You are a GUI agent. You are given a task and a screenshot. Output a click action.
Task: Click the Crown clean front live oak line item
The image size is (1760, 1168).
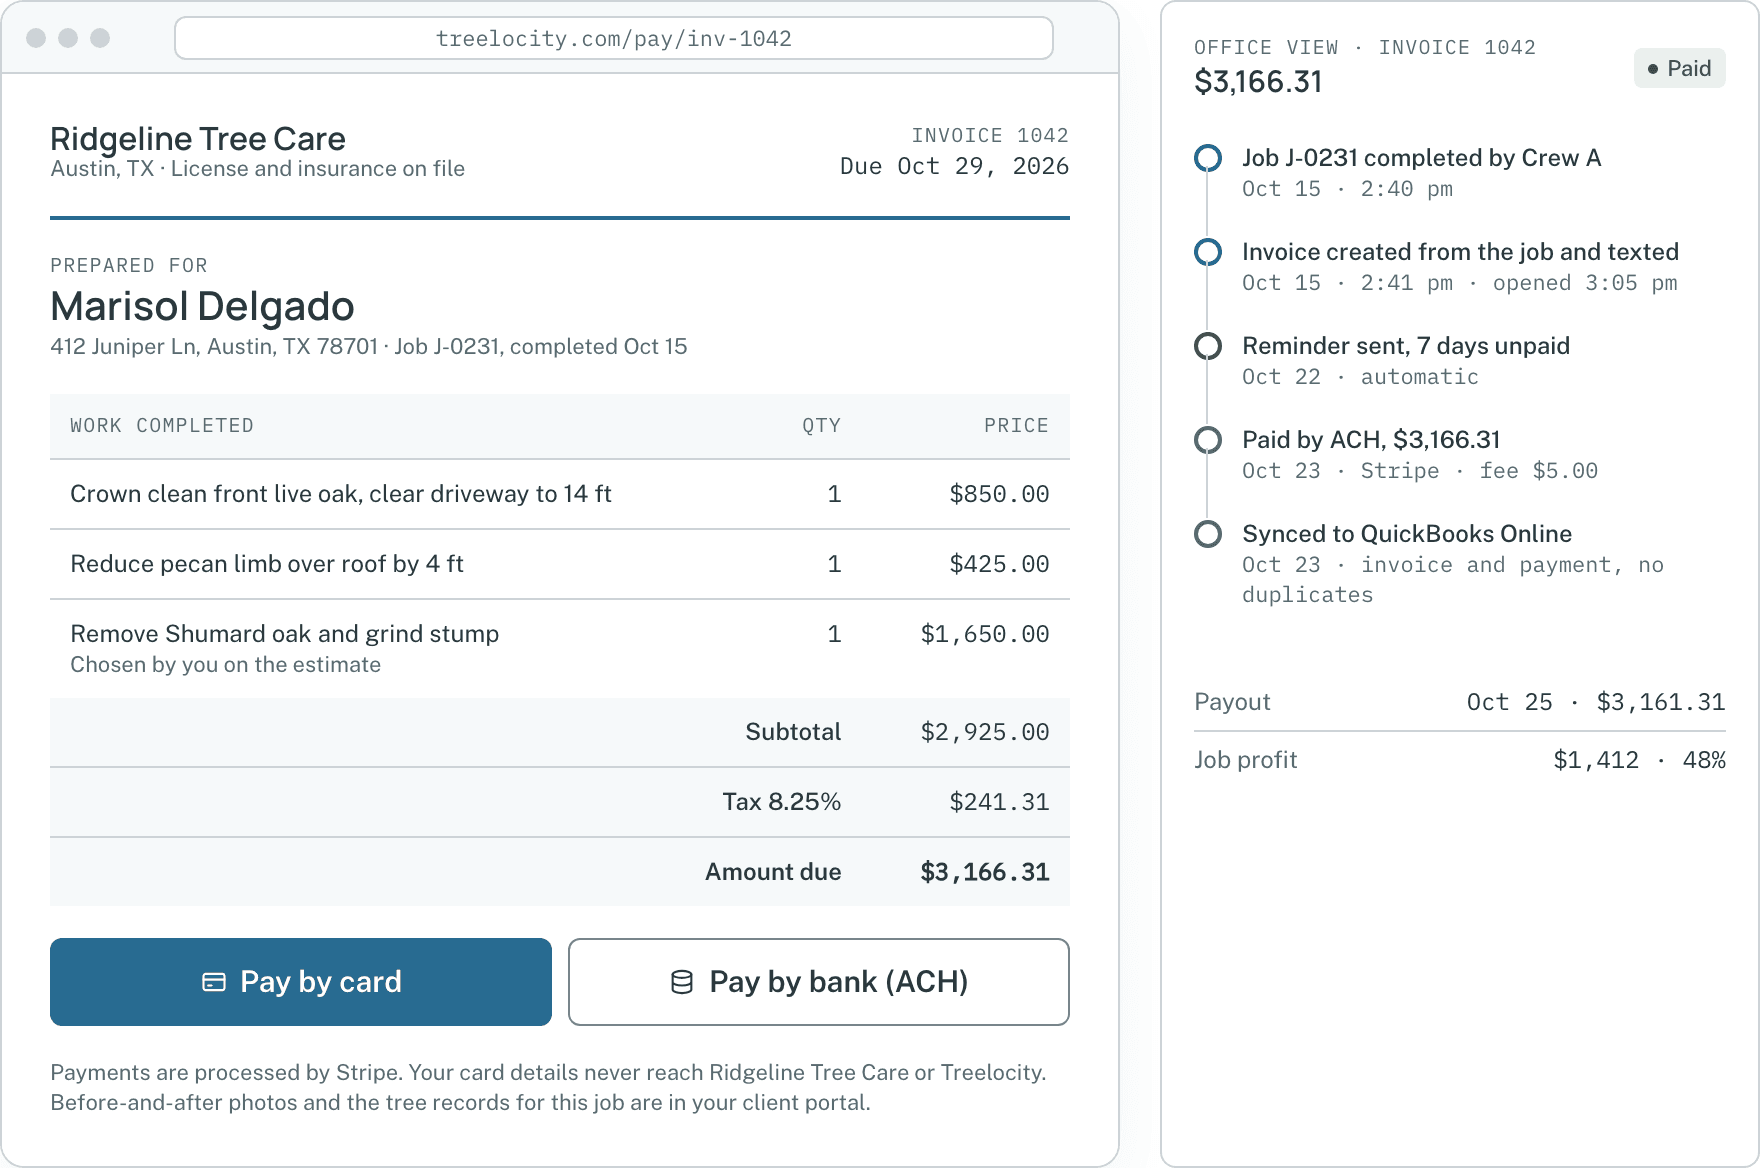point(560,494)
